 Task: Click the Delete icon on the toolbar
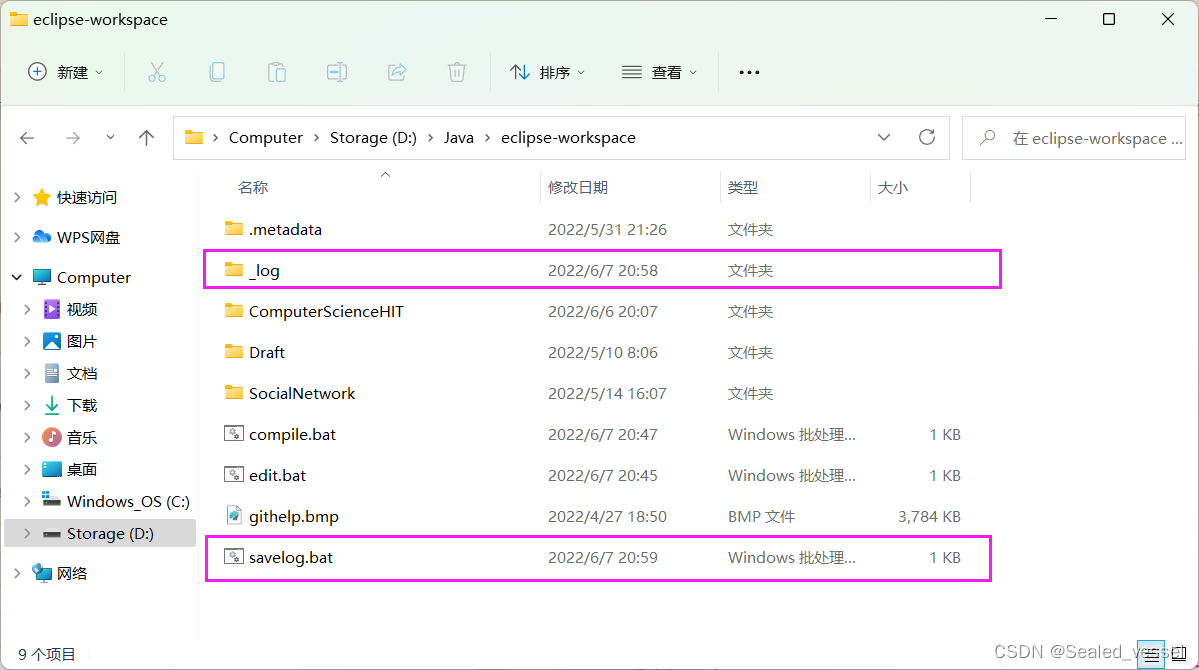456,71
